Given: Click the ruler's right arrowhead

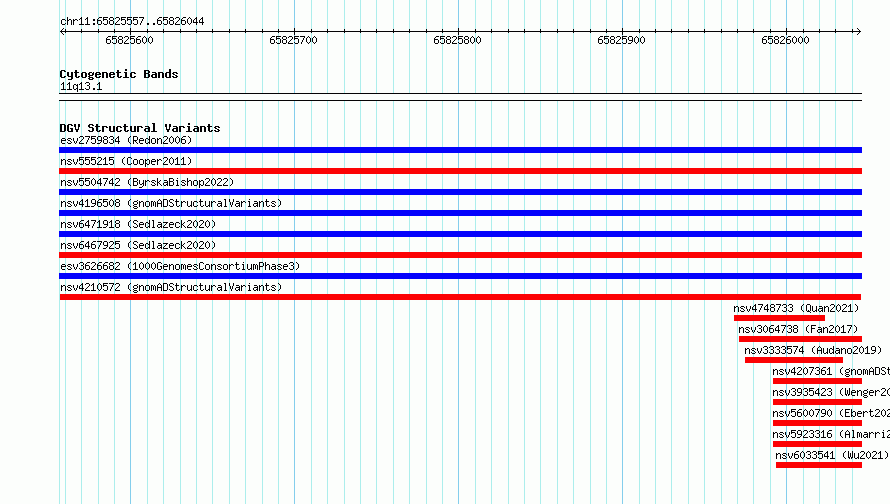Looking at the screenshot, I should (x=858, y=31).
